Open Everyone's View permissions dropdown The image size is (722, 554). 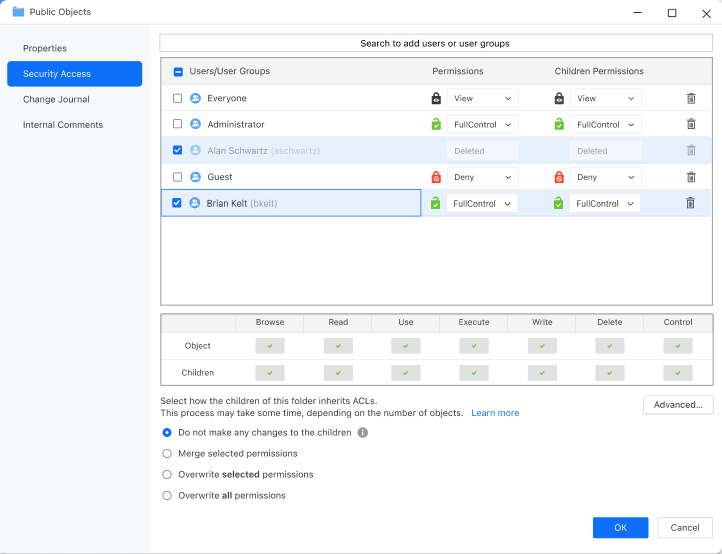tap(482, 98)
